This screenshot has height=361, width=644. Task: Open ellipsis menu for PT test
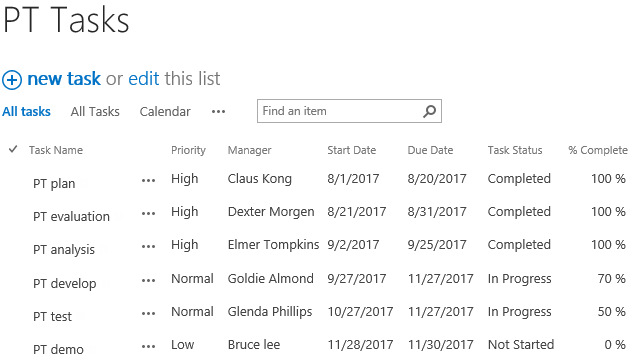point(148,314)
